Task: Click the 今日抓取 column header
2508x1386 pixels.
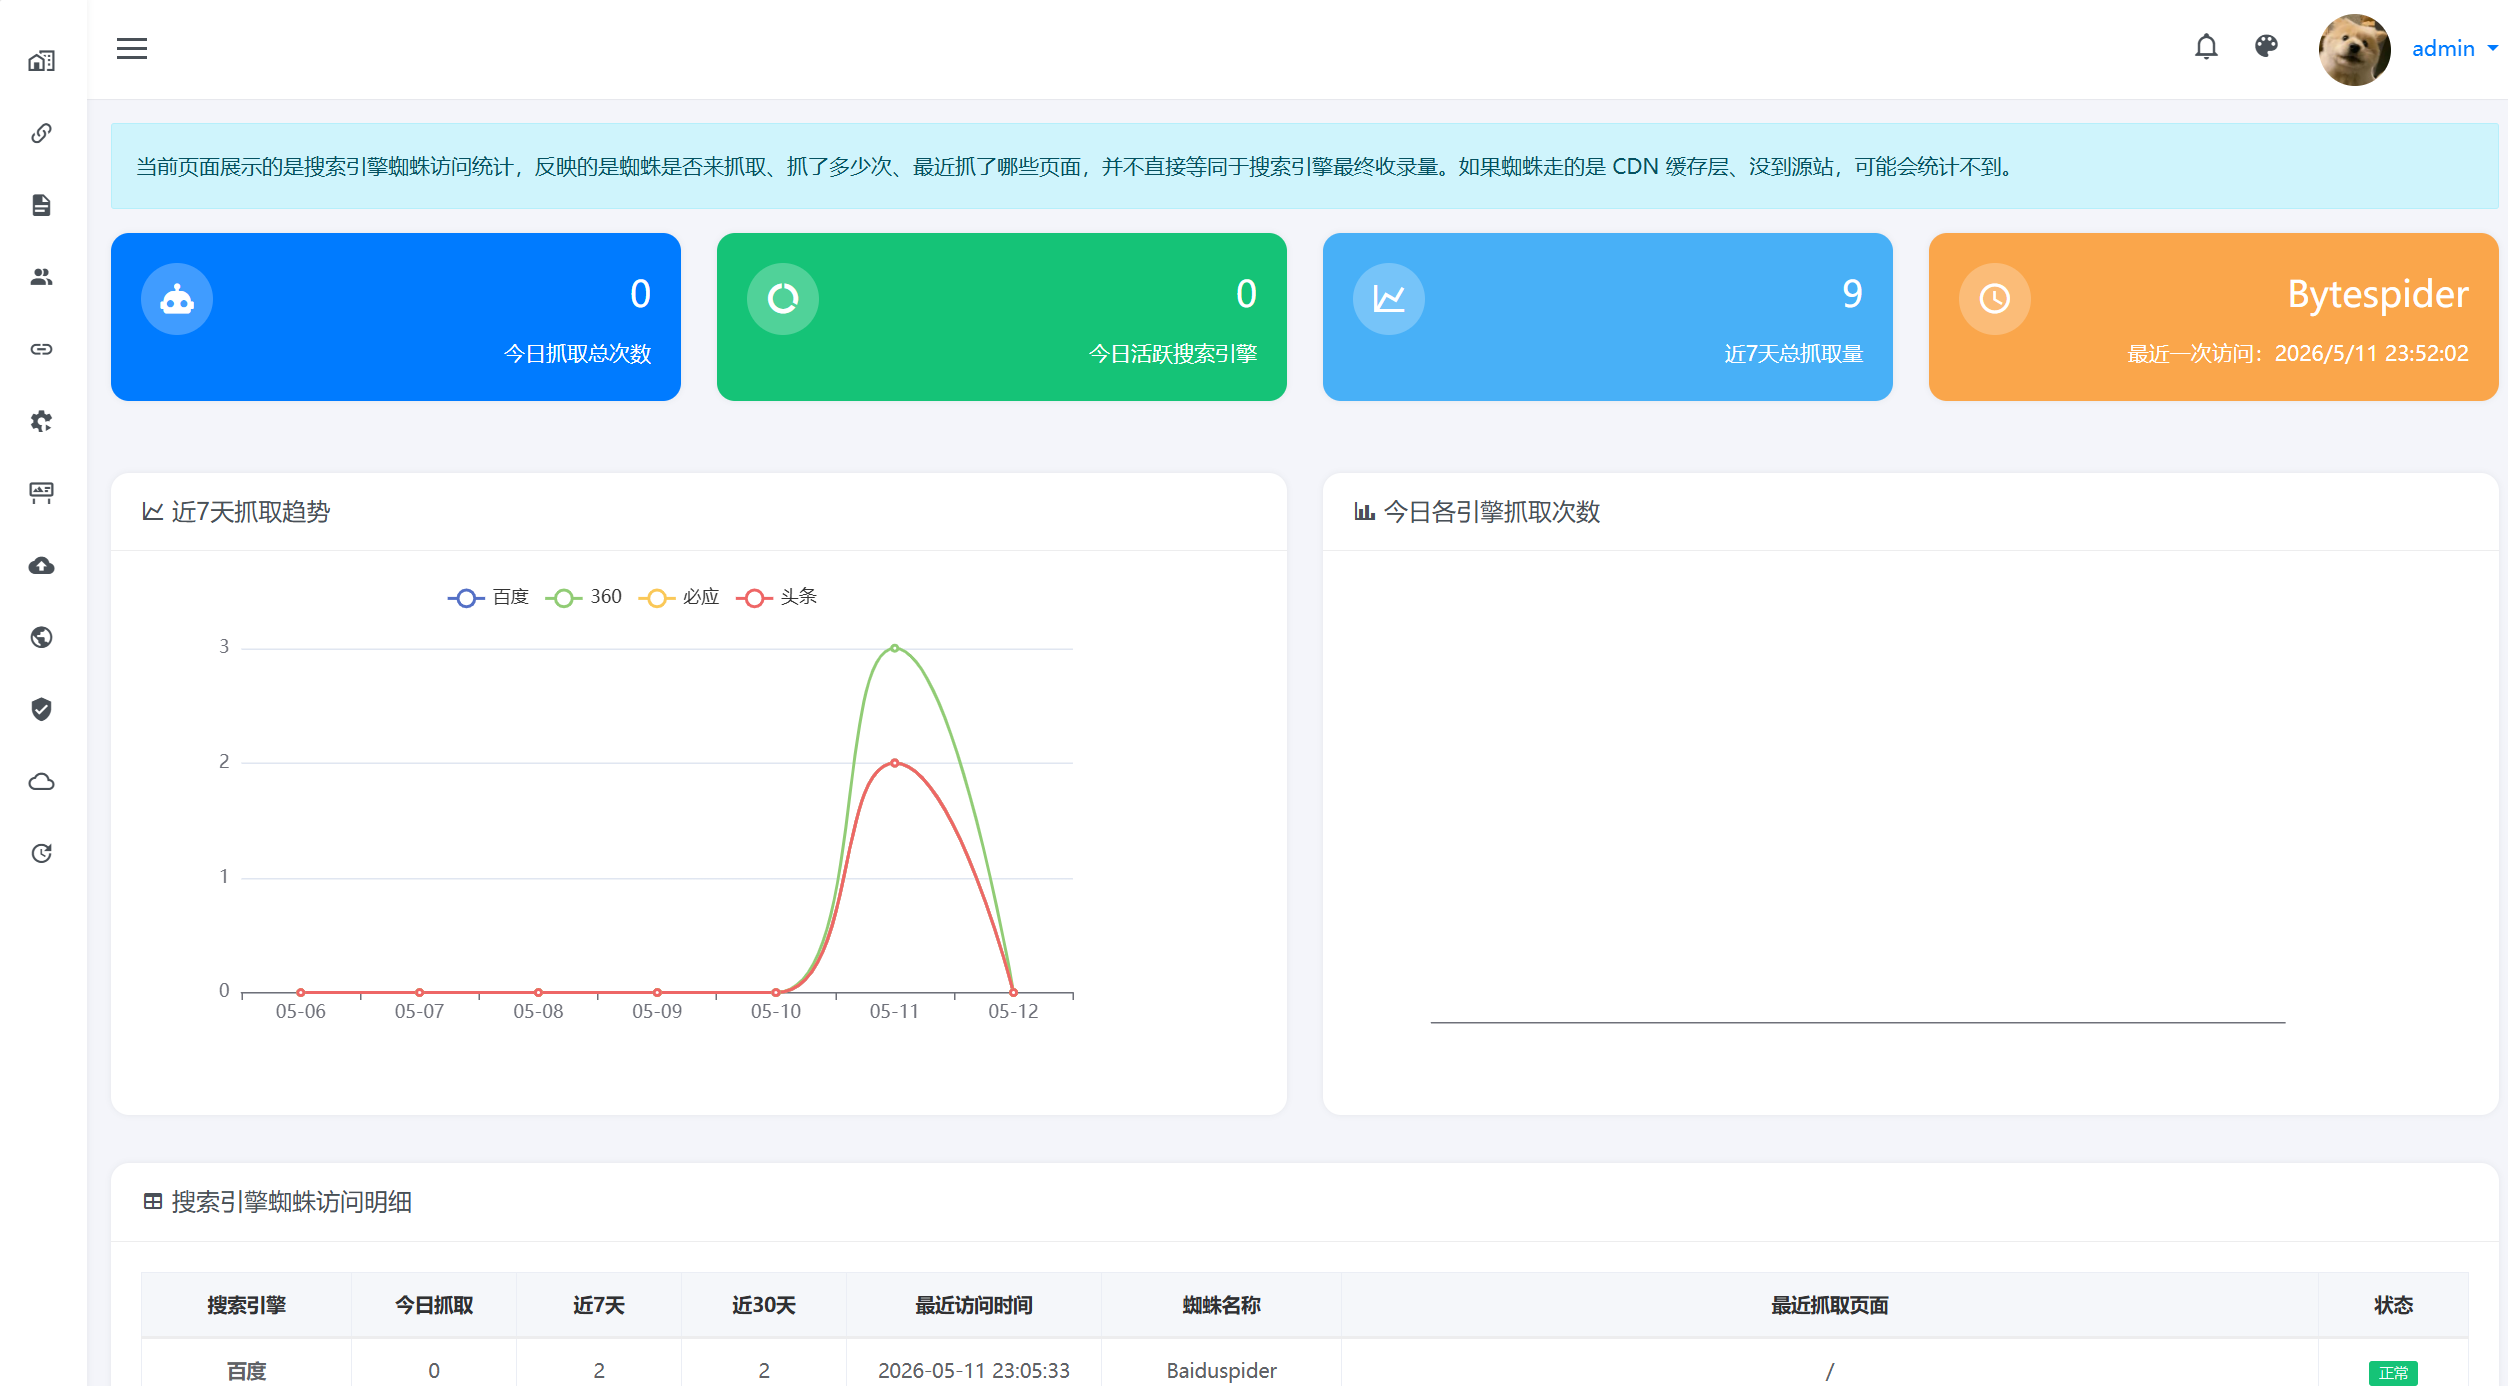Action: (x=434, y=1305)
